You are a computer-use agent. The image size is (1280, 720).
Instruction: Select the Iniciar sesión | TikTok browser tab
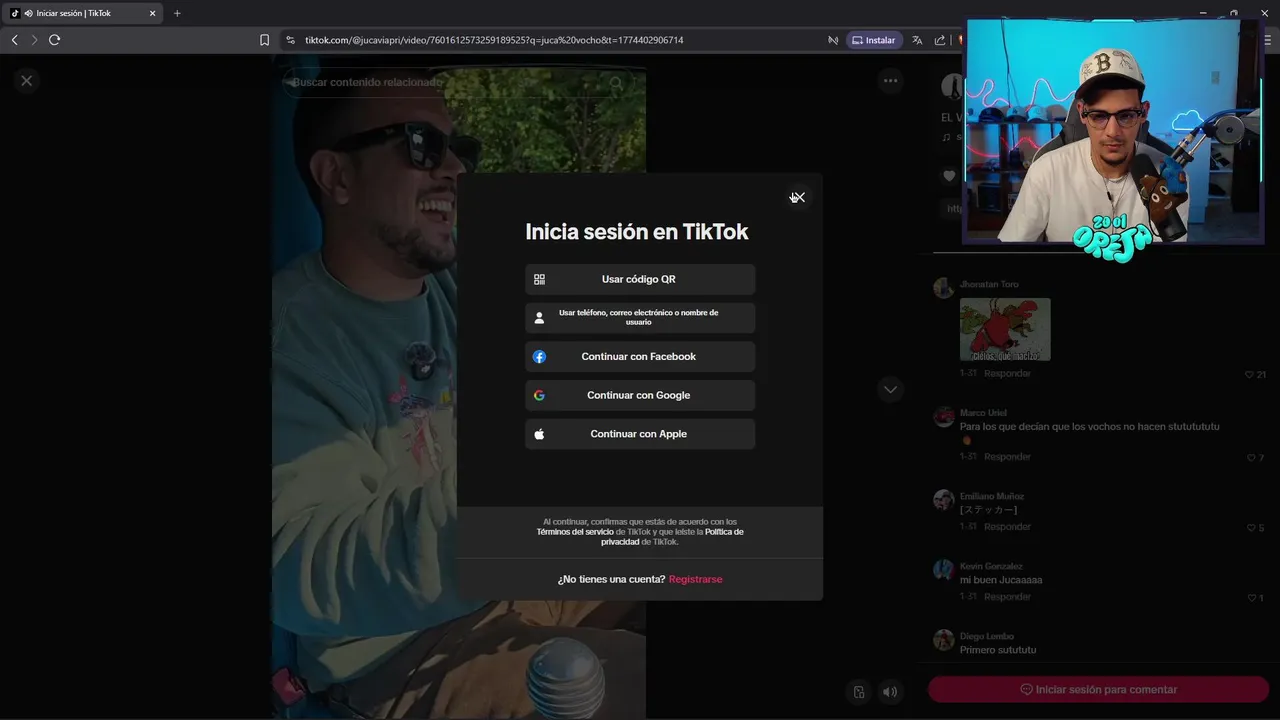(84, 13)
